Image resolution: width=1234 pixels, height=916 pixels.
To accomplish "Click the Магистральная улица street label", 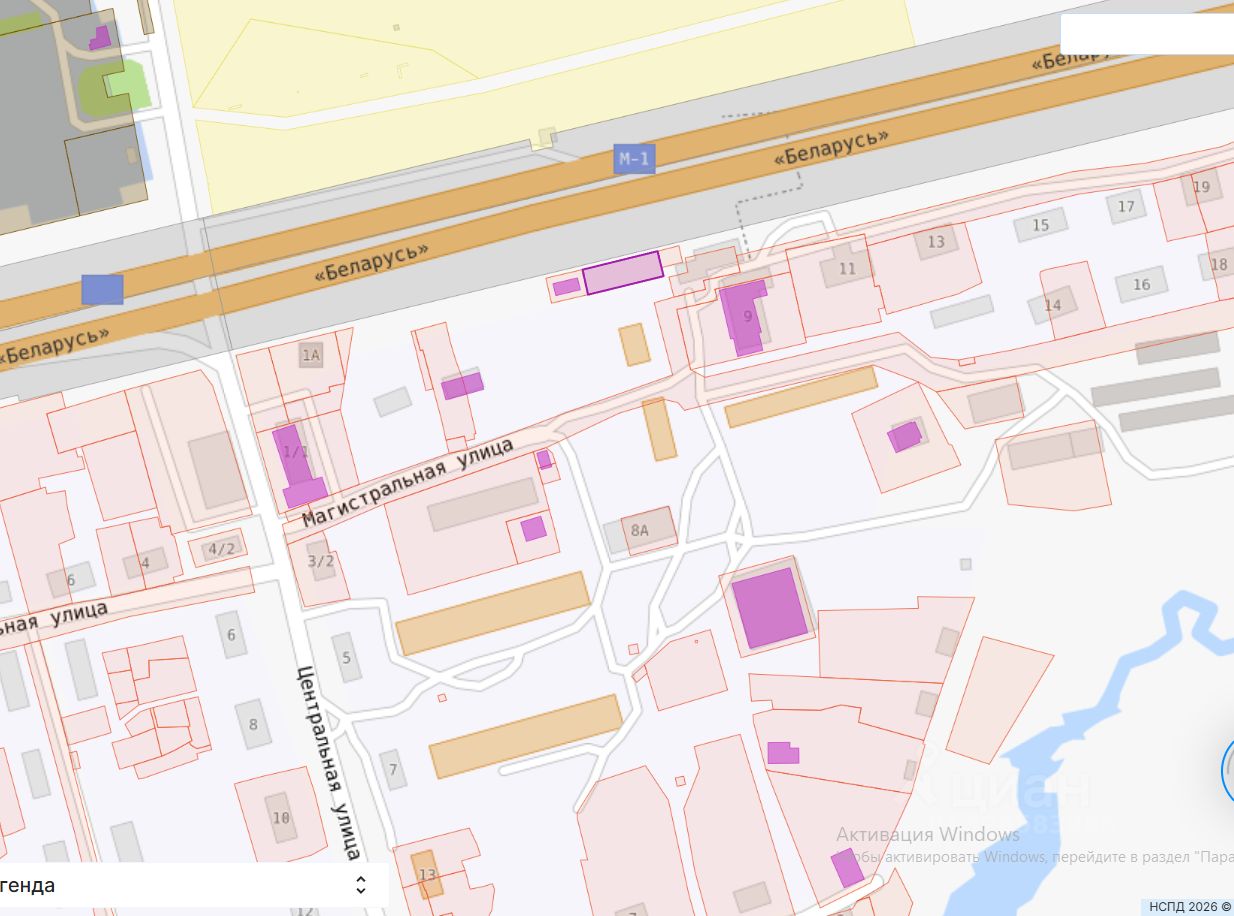I will 408,483.
